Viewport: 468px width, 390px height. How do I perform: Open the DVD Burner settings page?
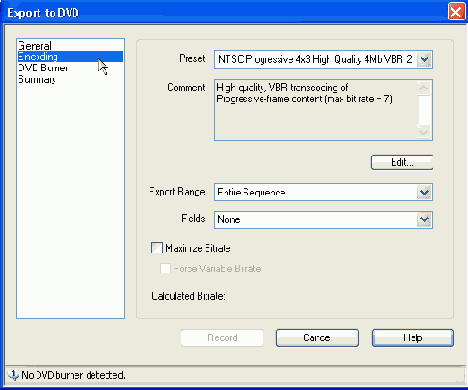[x=43, y=68]
